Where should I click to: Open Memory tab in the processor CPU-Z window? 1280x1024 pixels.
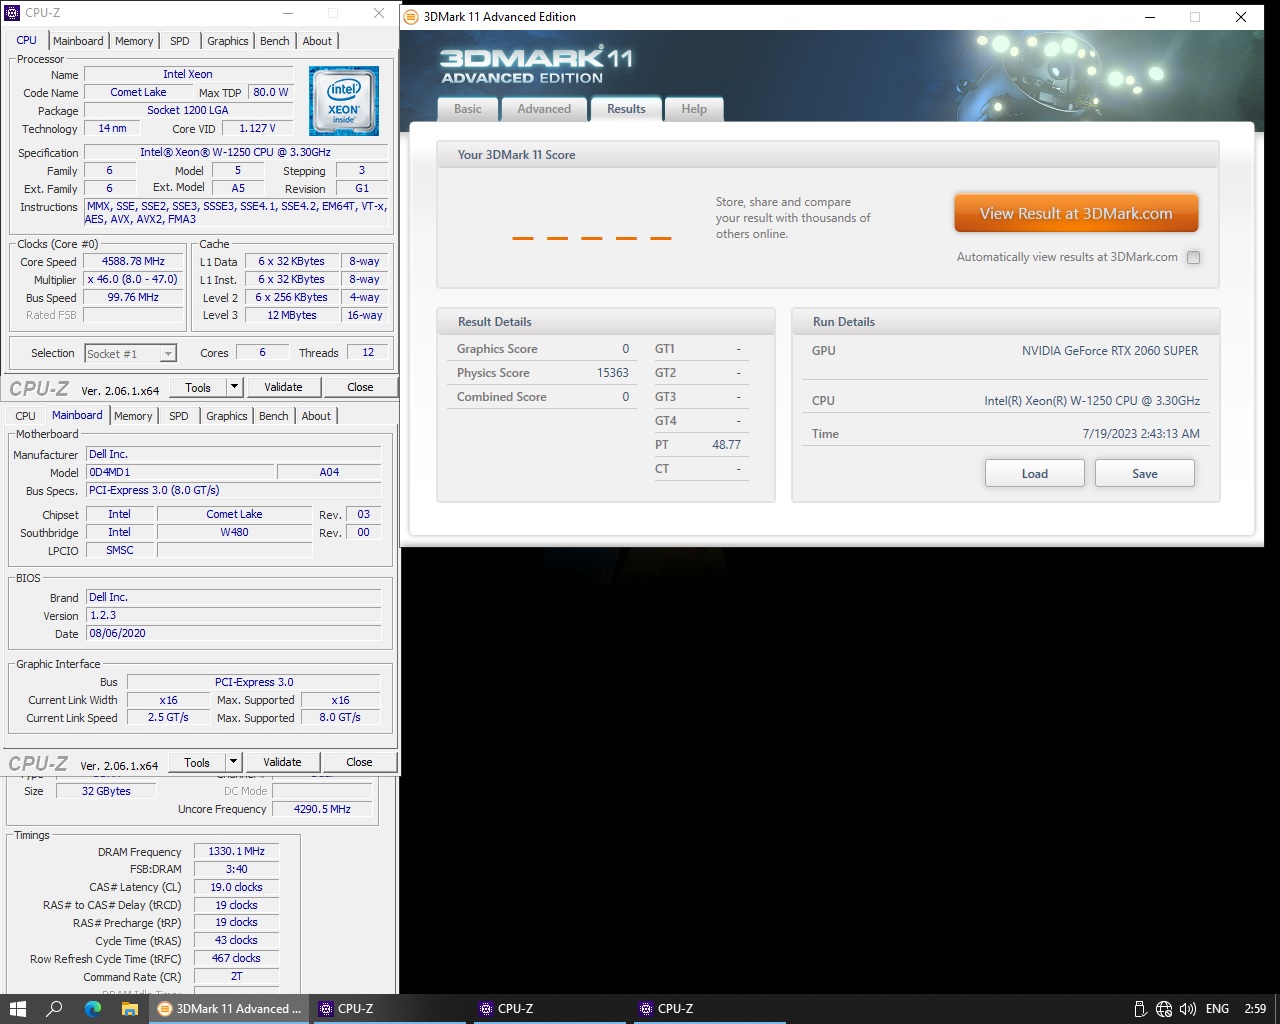pos(134,41)
